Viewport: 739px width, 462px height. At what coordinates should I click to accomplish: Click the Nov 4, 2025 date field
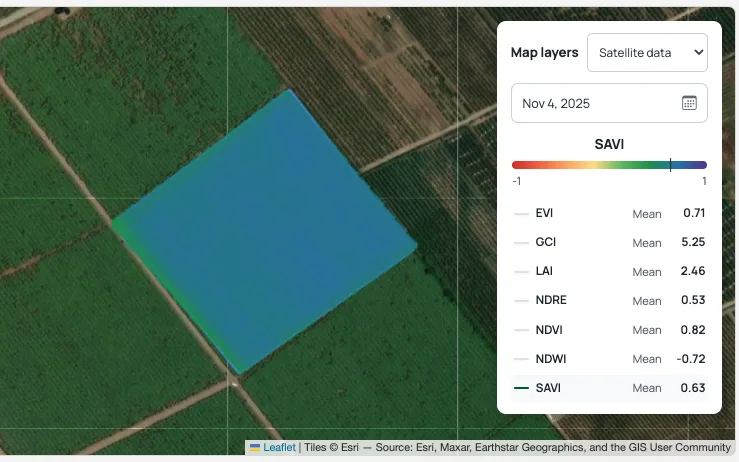(609, 103)
